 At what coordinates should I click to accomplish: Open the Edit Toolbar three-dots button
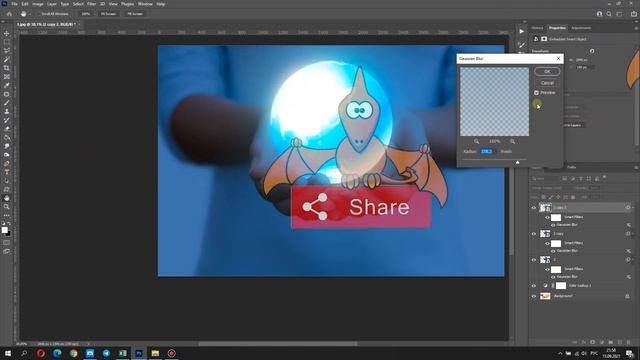[x=7, y=216]
